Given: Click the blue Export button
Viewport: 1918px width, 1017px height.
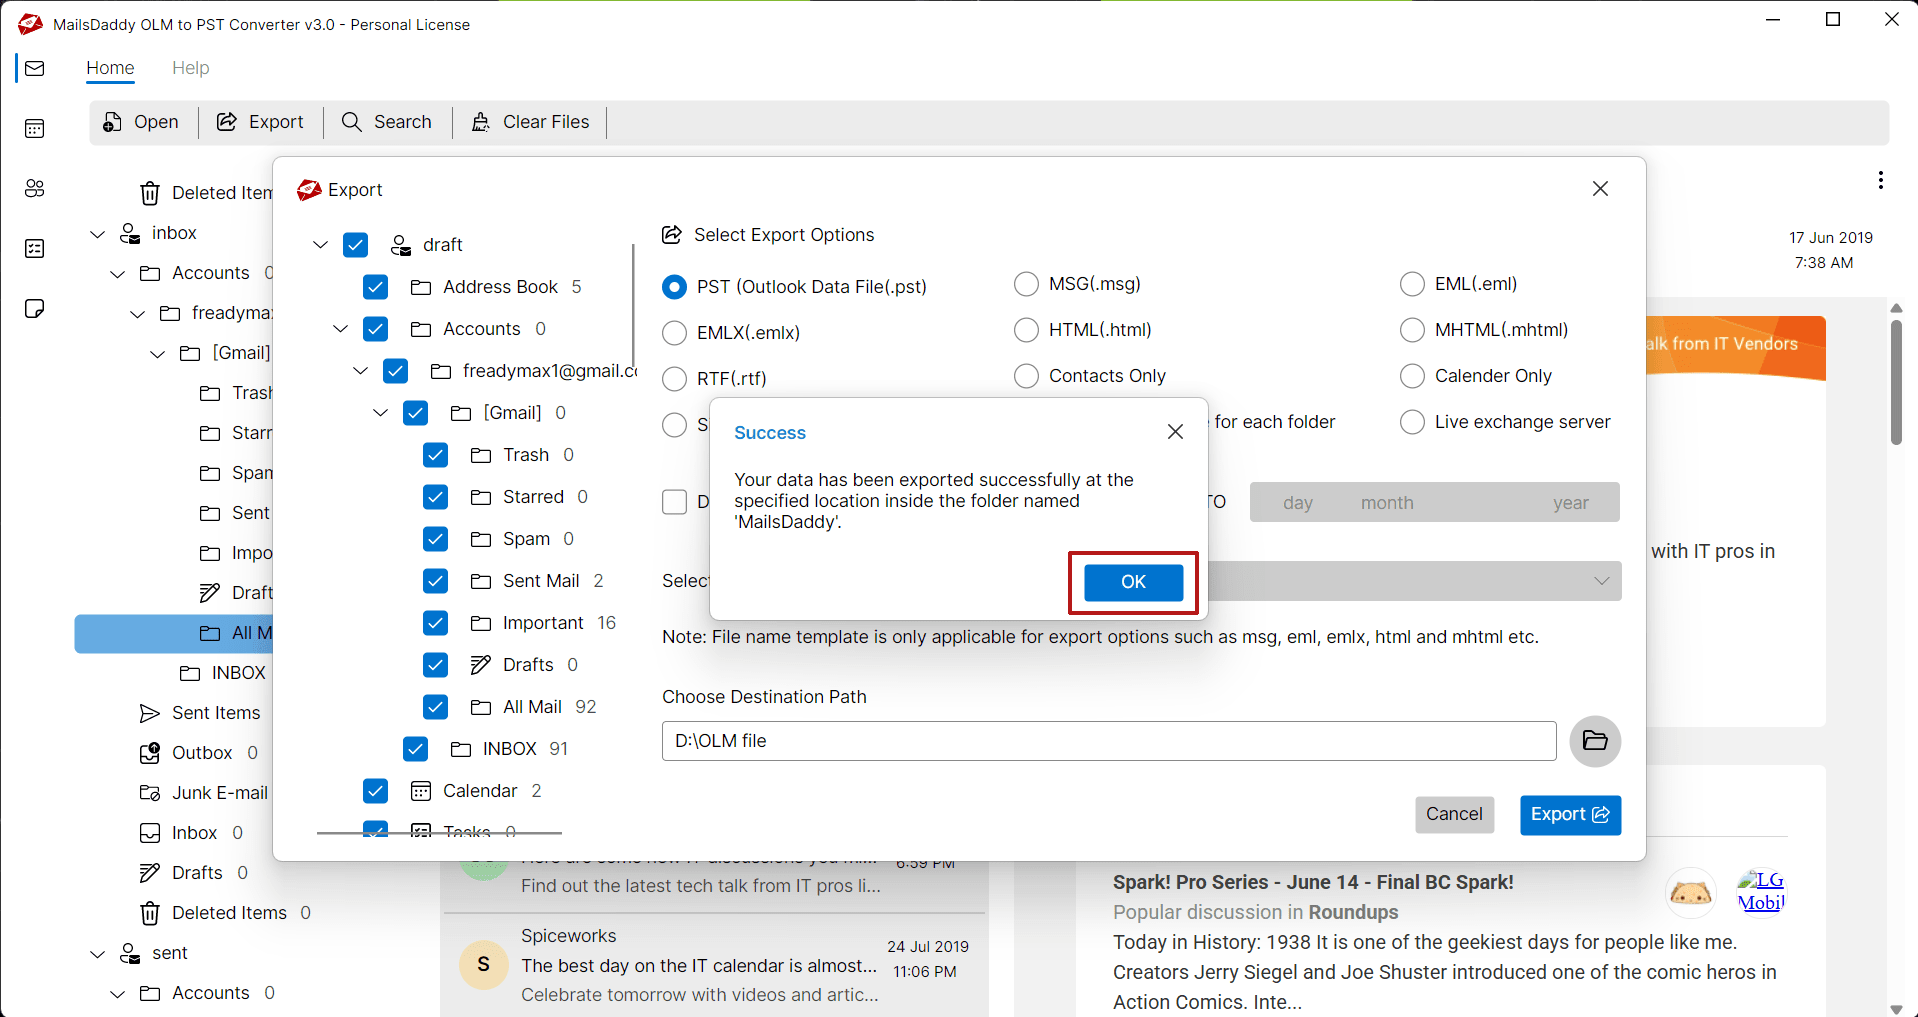Looking at the screenshot, I should pos(1570,815).
